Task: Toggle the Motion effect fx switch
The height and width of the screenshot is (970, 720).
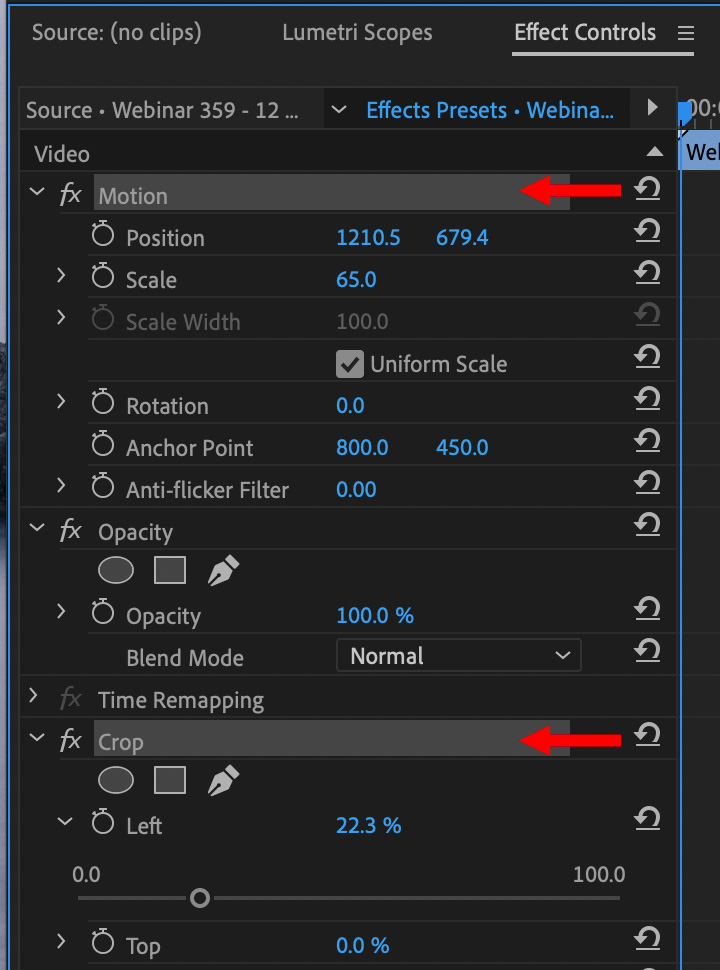Action: [70, 194]
